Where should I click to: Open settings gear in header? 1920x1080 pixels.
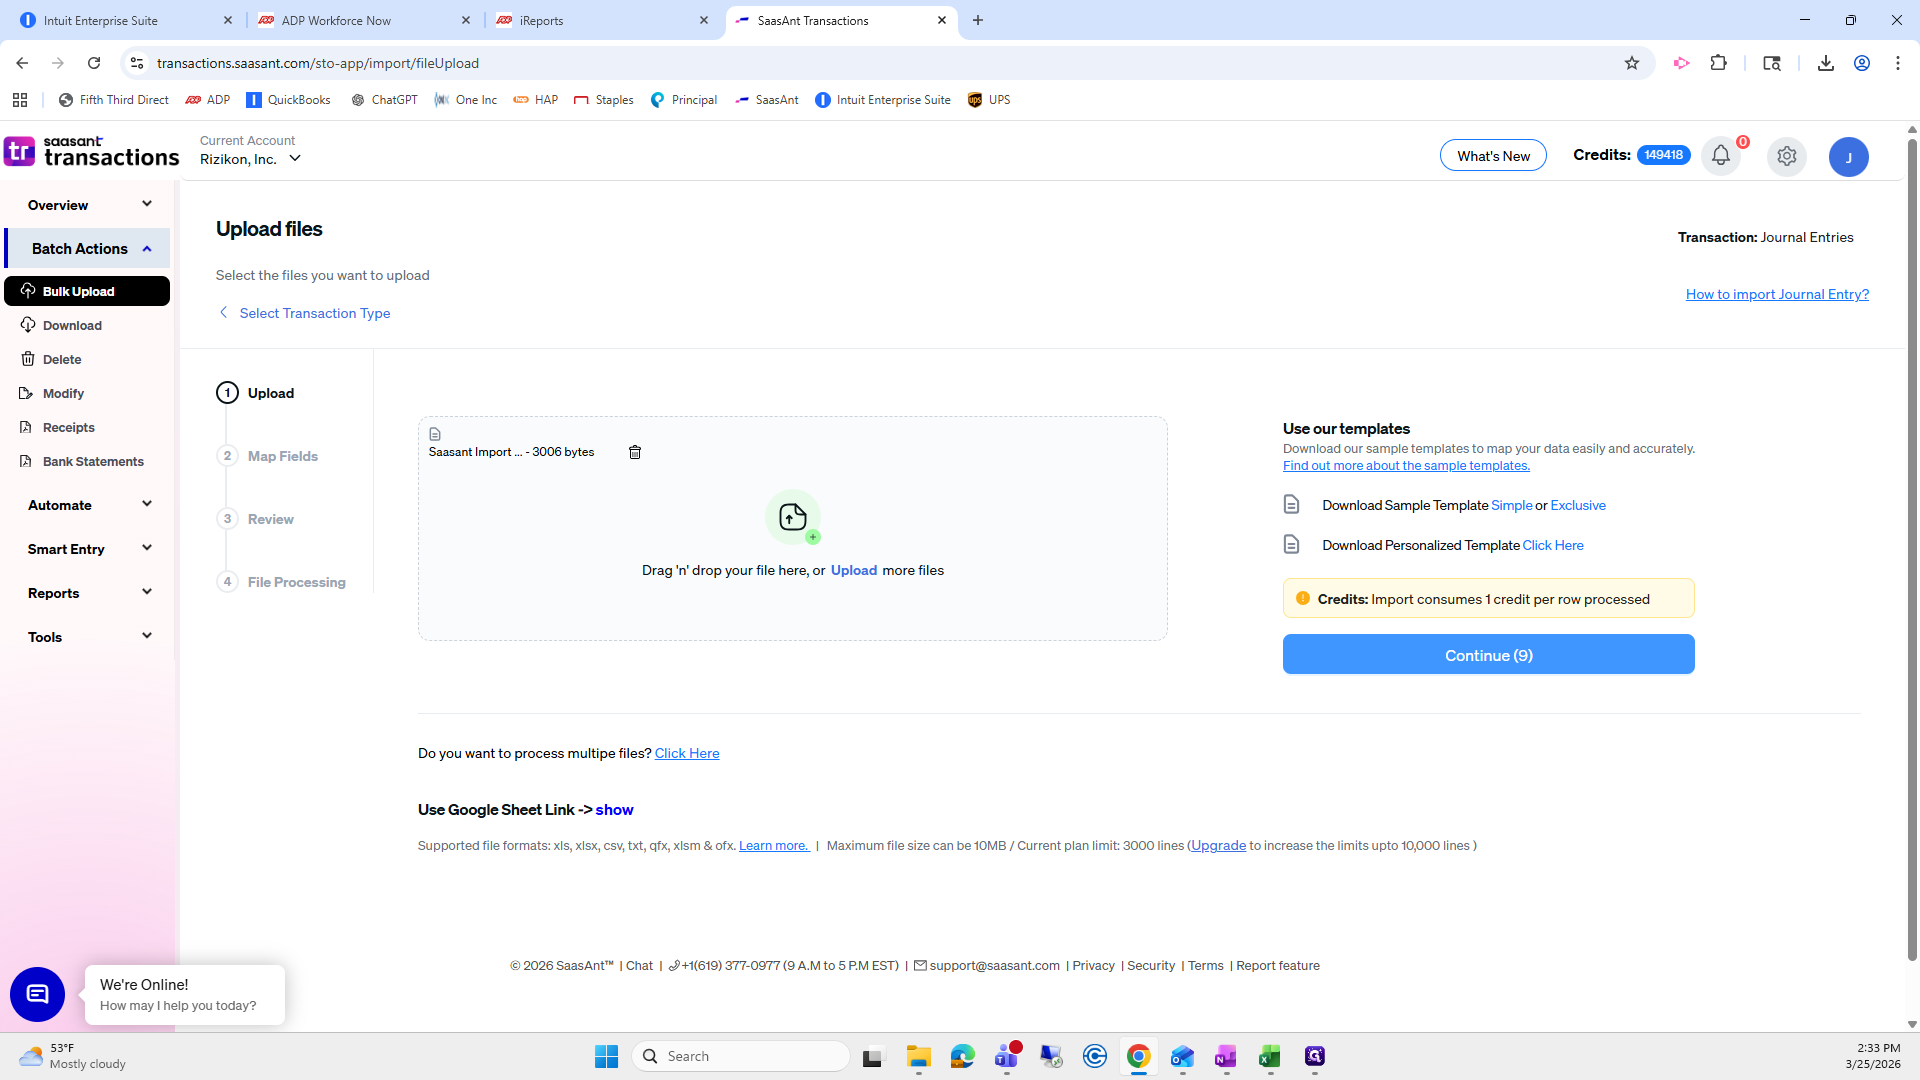pyautogui.click(x=1786, y=156)
